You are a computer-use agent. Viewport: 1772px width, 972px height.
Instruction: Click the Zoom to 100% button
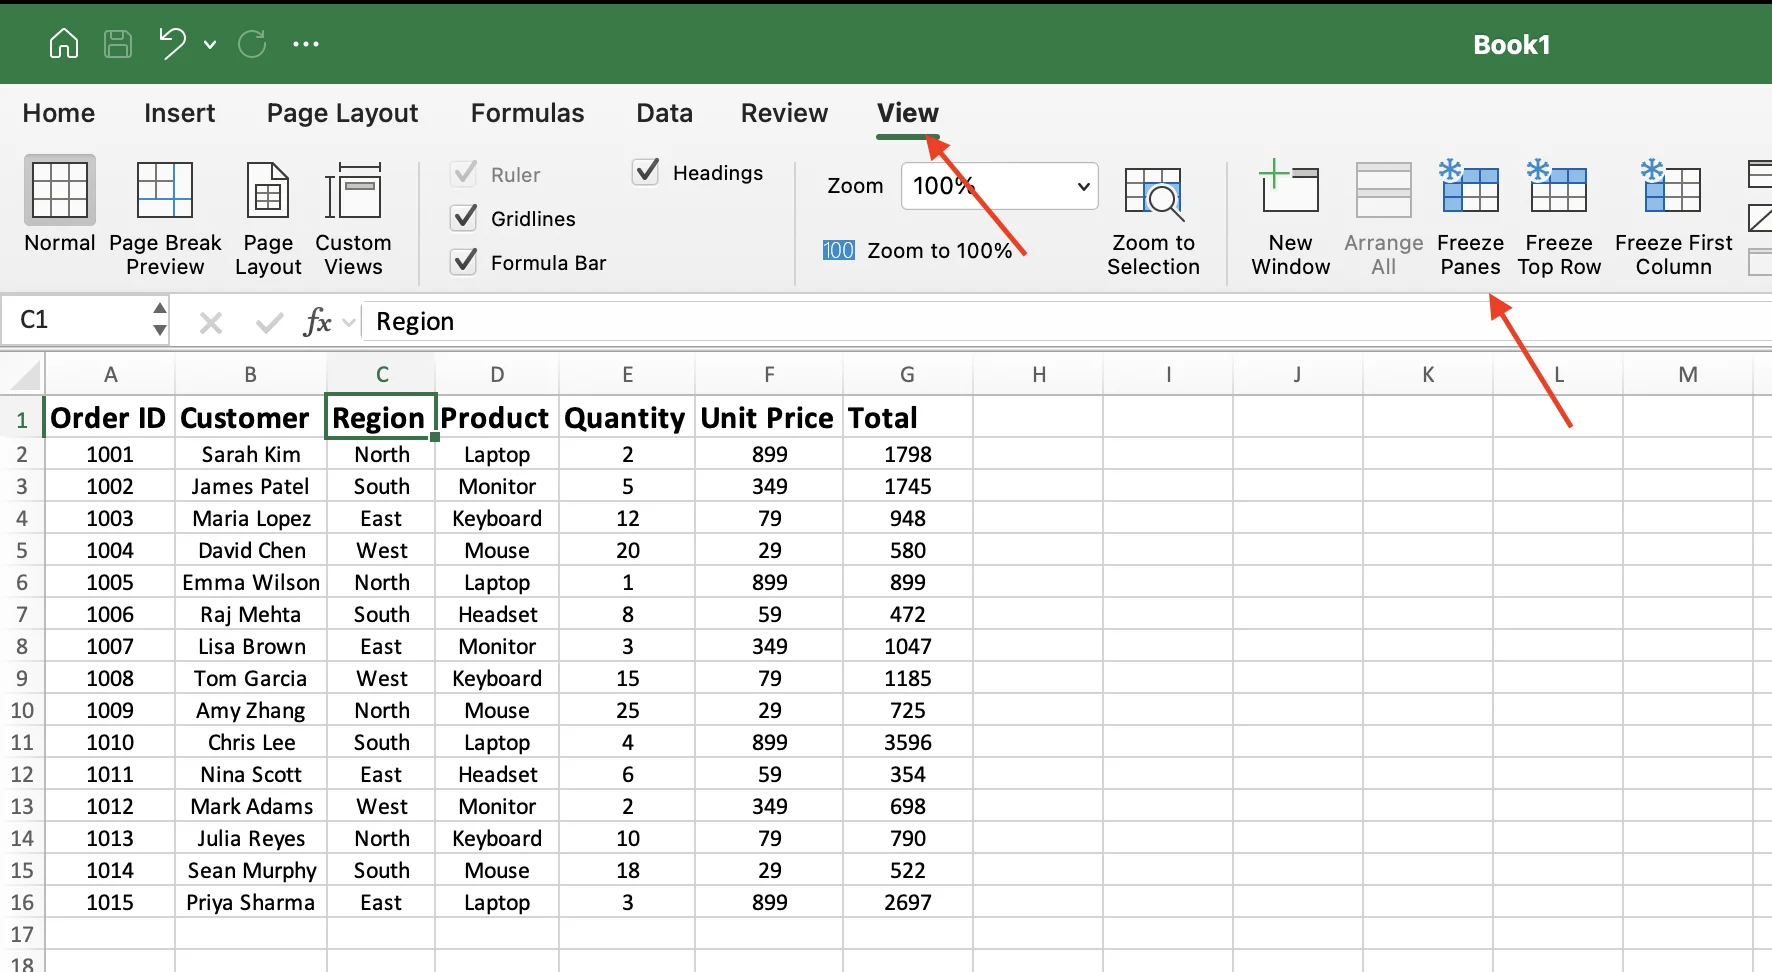[921, 250]
